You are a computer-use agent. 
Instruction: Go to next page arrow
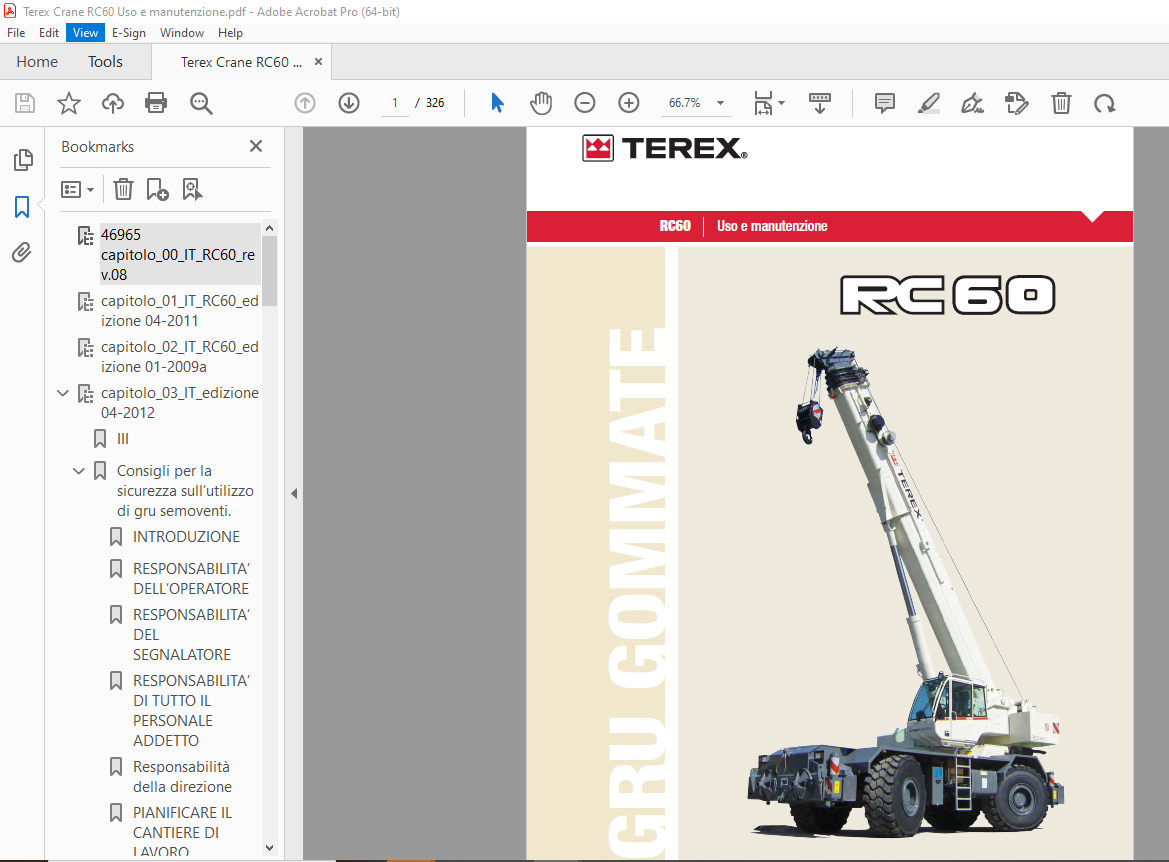349,103
